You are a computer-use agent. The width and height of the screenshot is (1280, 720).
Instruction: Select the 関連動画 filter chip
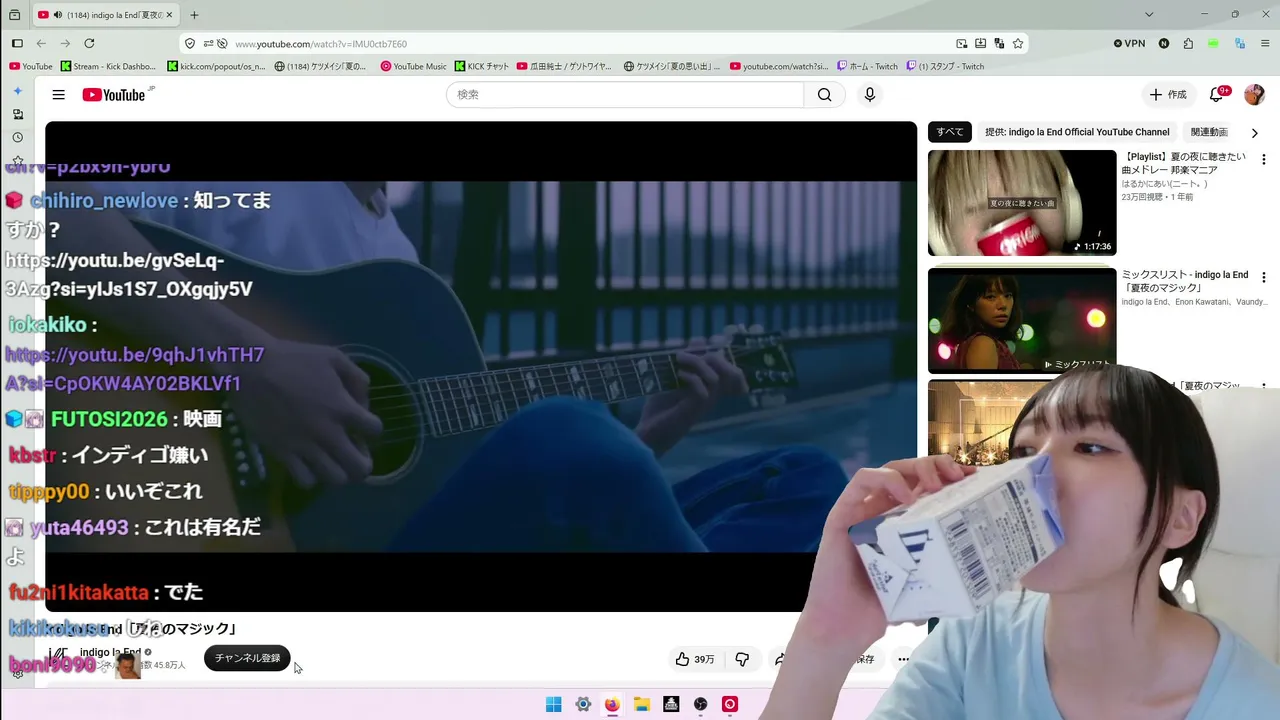1209,132
